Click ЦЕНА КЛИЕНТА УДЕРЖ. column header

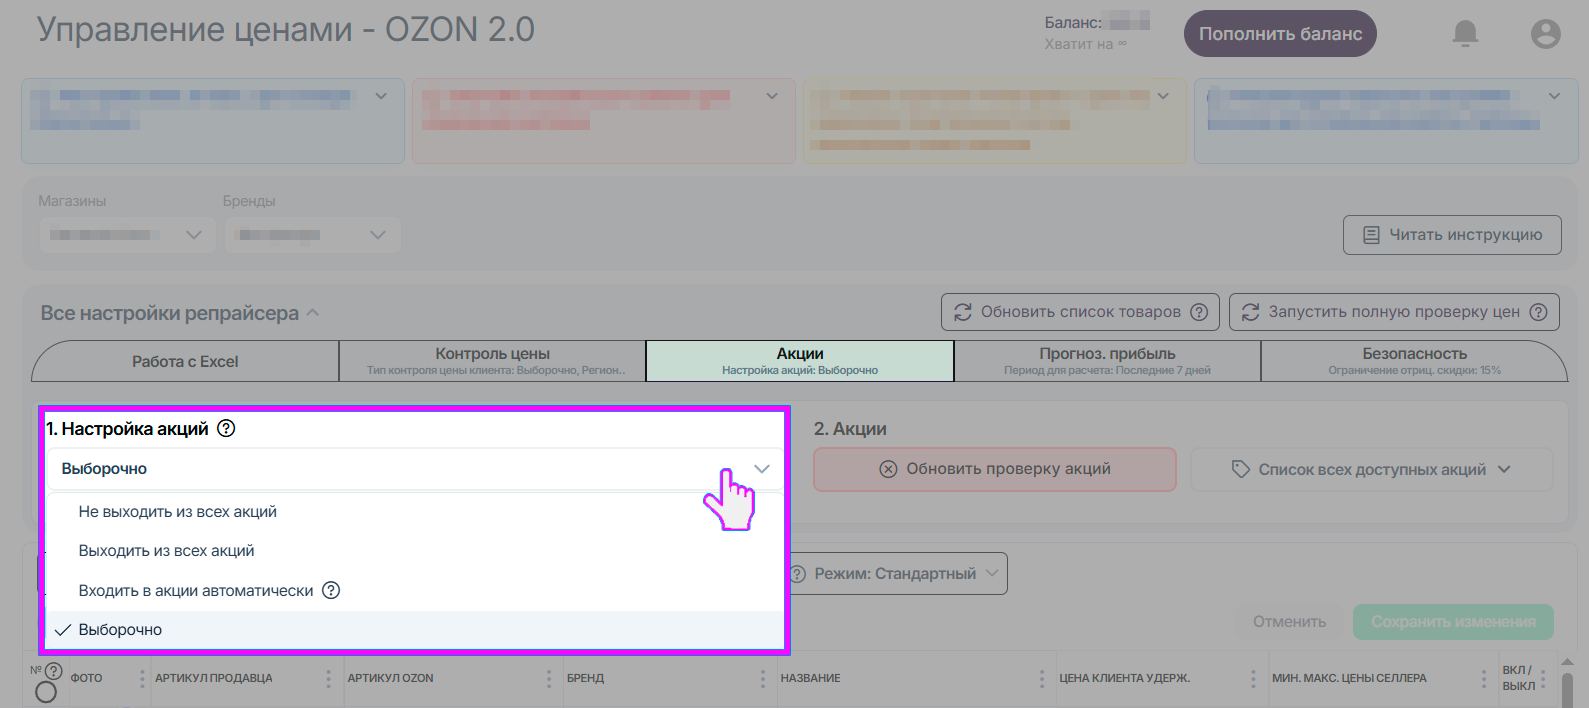[x=1124, y=678]
